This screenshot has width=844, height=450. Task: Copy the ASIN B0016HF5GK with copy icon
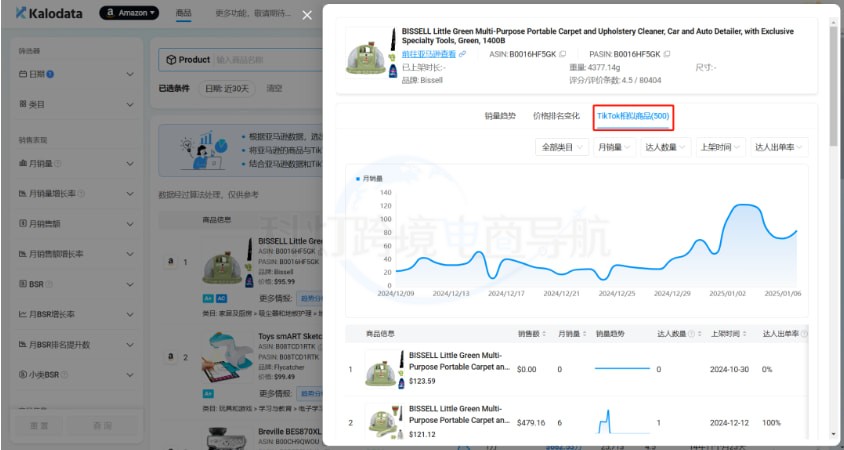tap(562, 54)
